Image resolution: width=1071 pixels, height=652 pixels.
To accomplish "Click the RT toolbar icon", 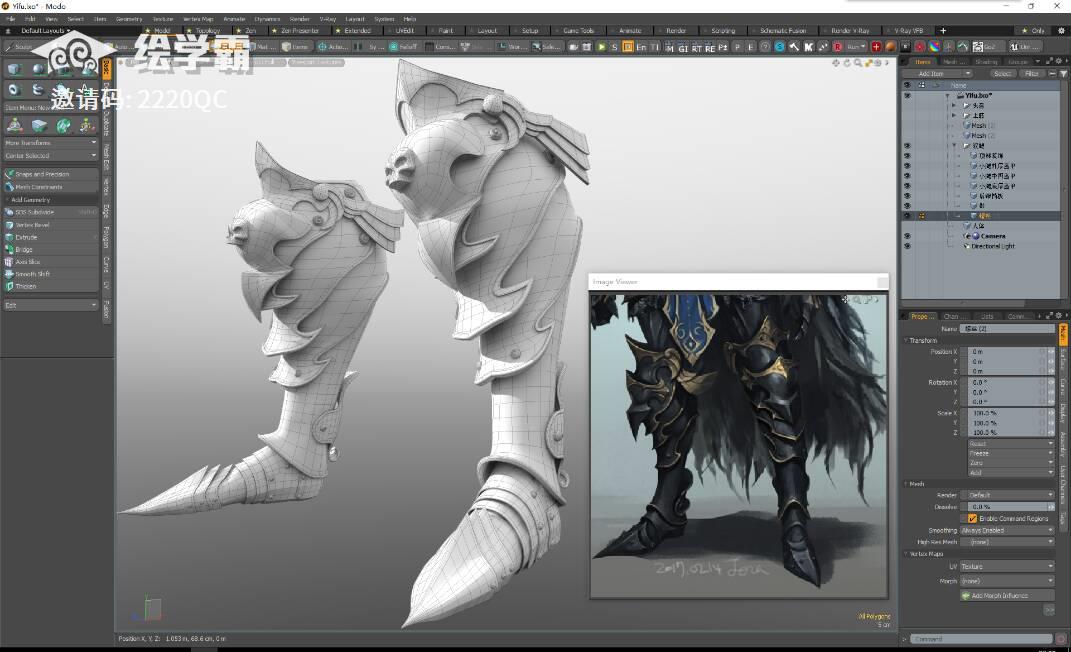I will (697, 48).
